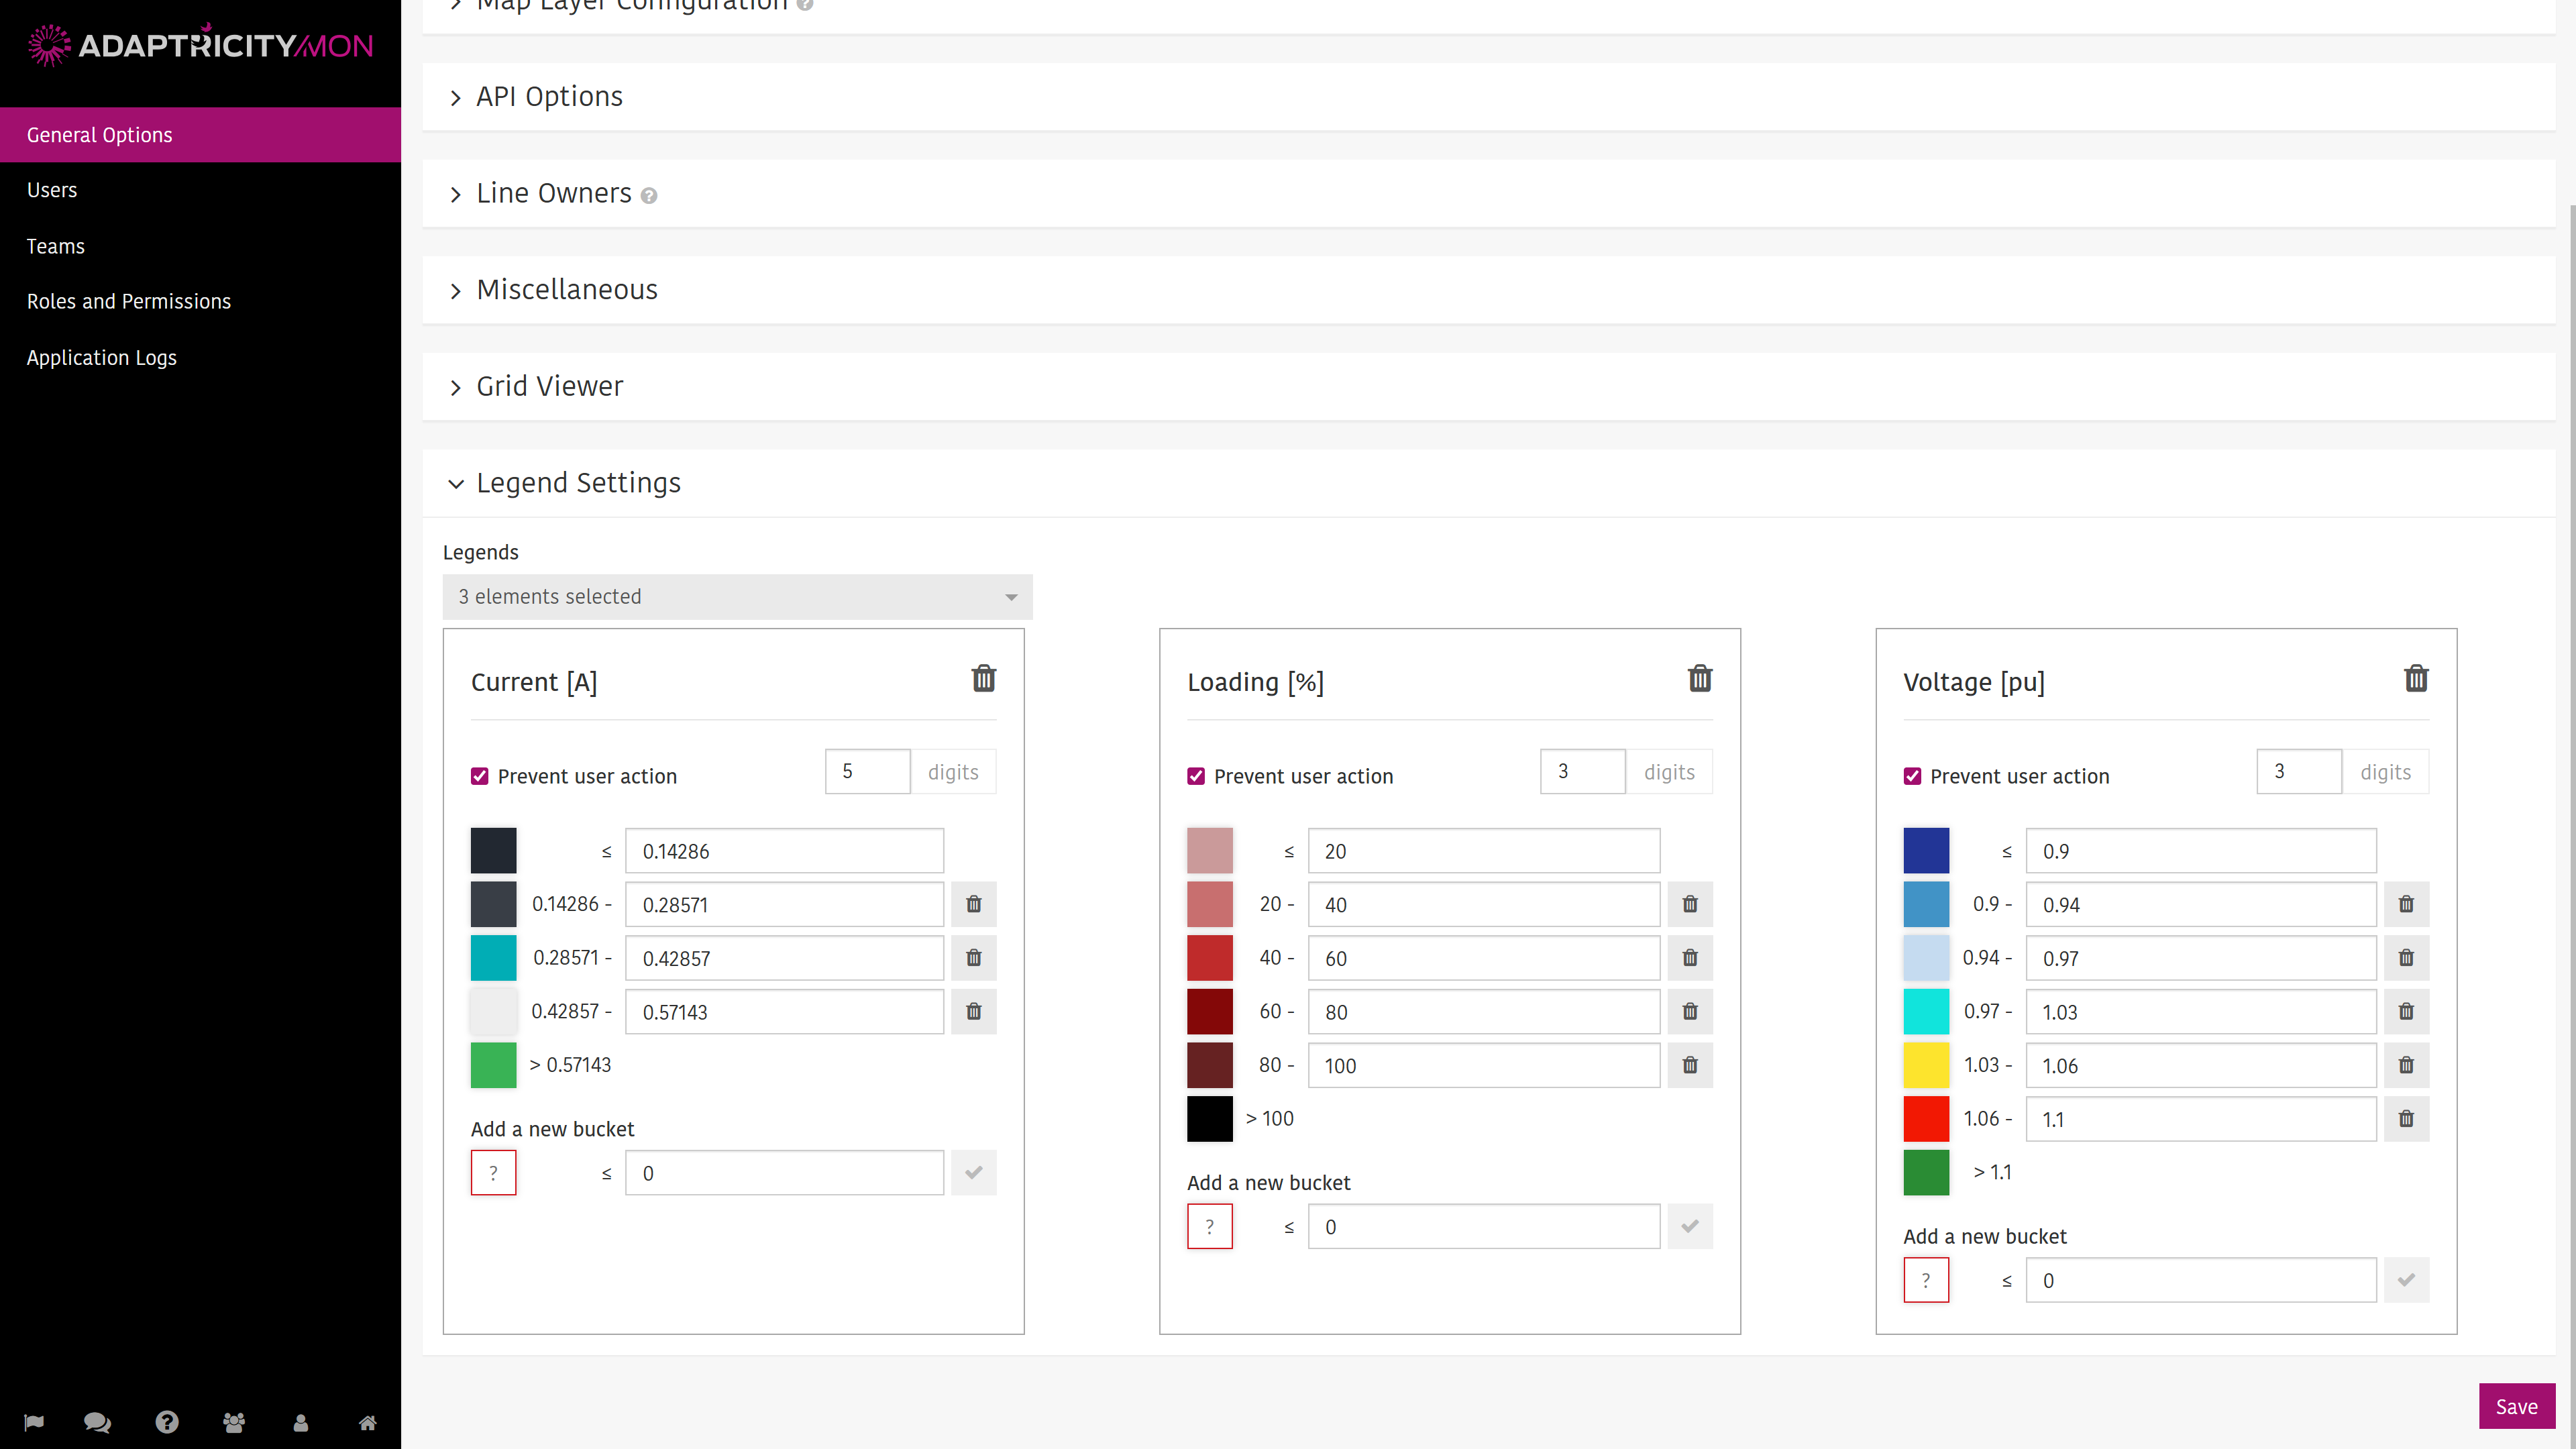2576x1449 pixels.
Task: Open Users in the sidebar
Action: pyautogui.click(x=200, y=190)
